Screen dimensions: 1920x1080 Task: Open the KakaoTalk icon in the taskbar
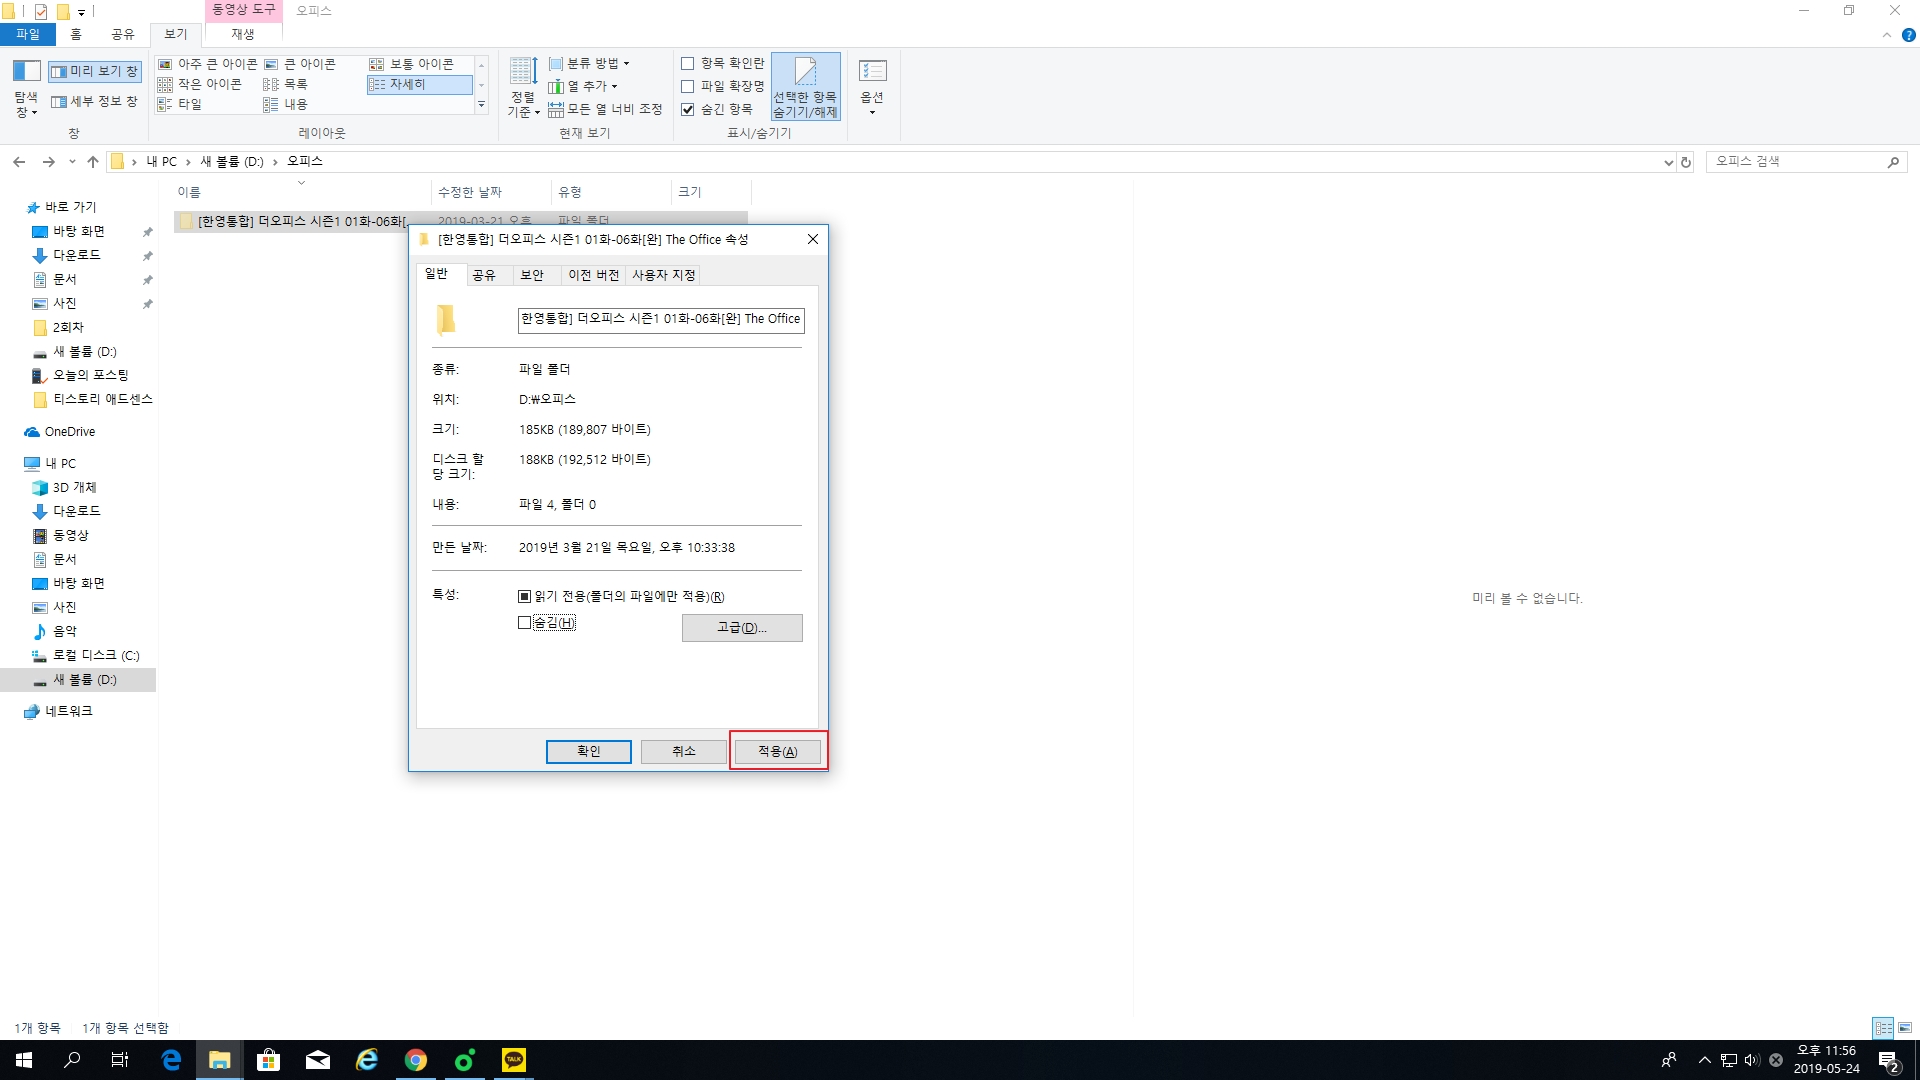(x=513, y=1060)
